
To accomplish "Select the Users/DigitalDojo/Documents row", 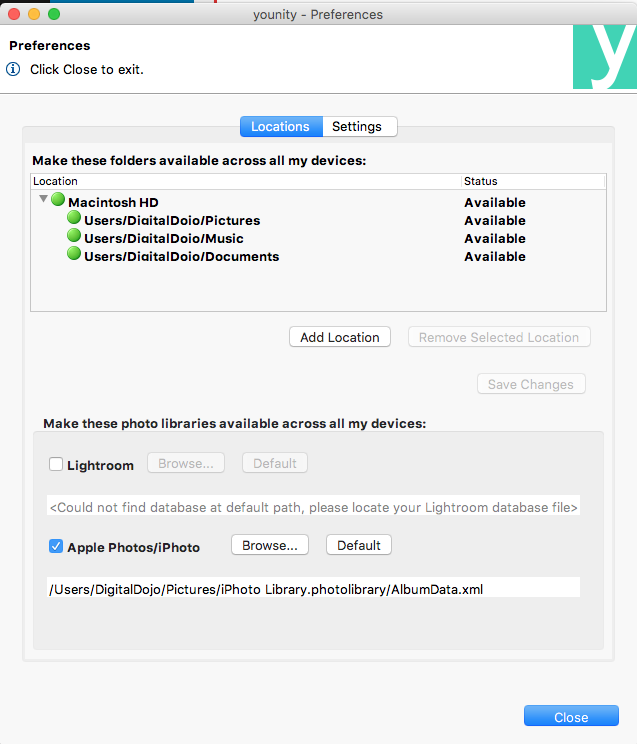I will (318, 256).
